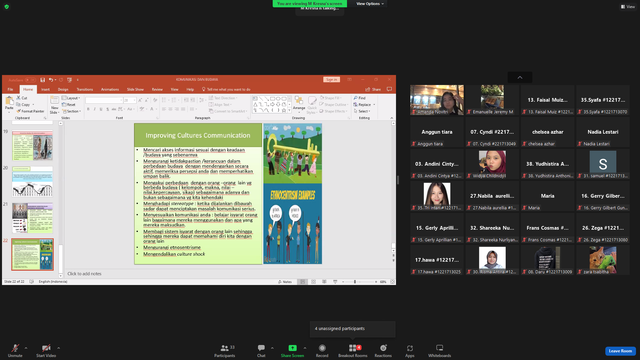Viewport: 640px width, 360px height.
Task: Open View Options dropdown at top
Action: point(370,4)
